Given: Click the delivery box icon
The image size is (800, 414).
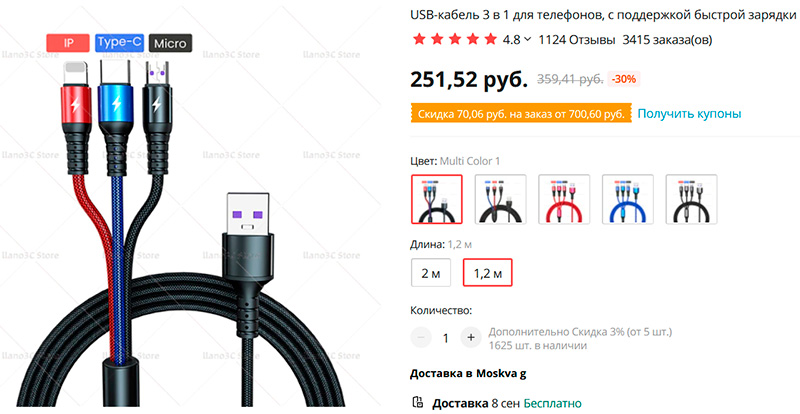Looking at the screenshot, I should [x=418, y=402].
